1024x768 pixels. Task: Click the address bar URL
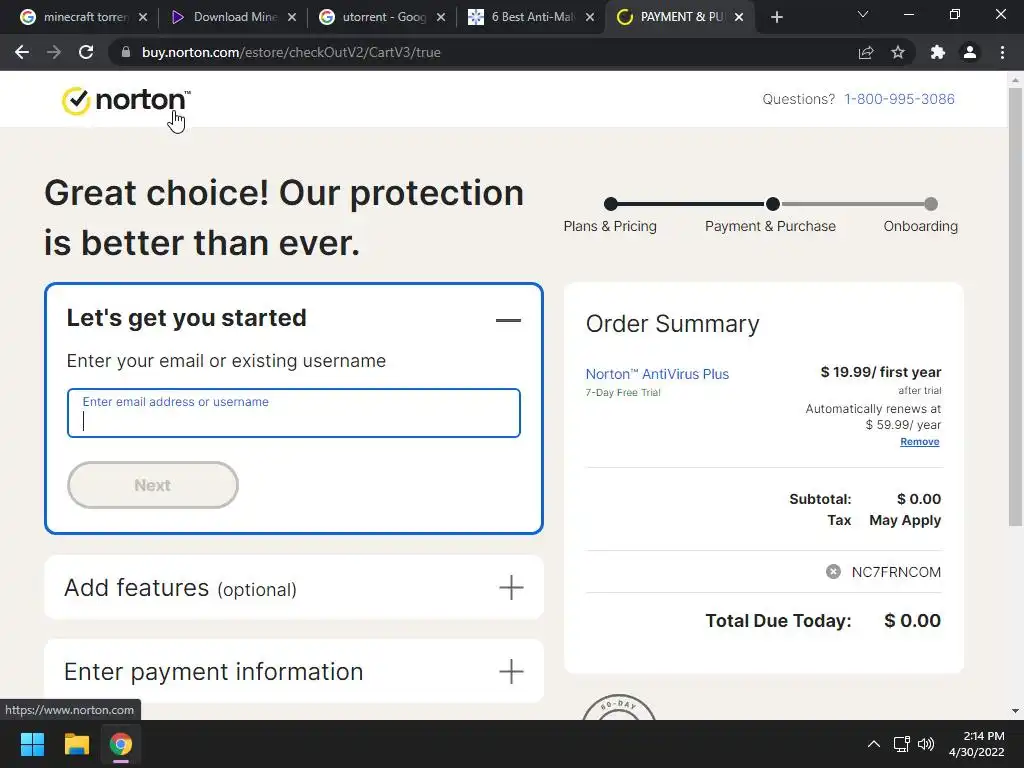point(291,52)
